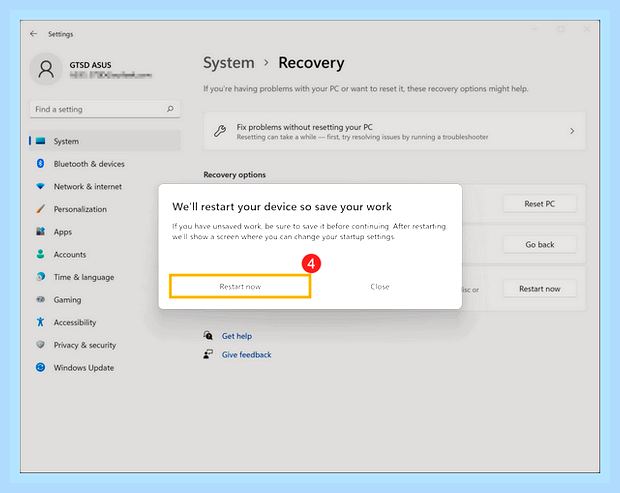620x493 pixels.
Task: Open Apps settings page
Action: pyautogui.click(x=63, y=232)
